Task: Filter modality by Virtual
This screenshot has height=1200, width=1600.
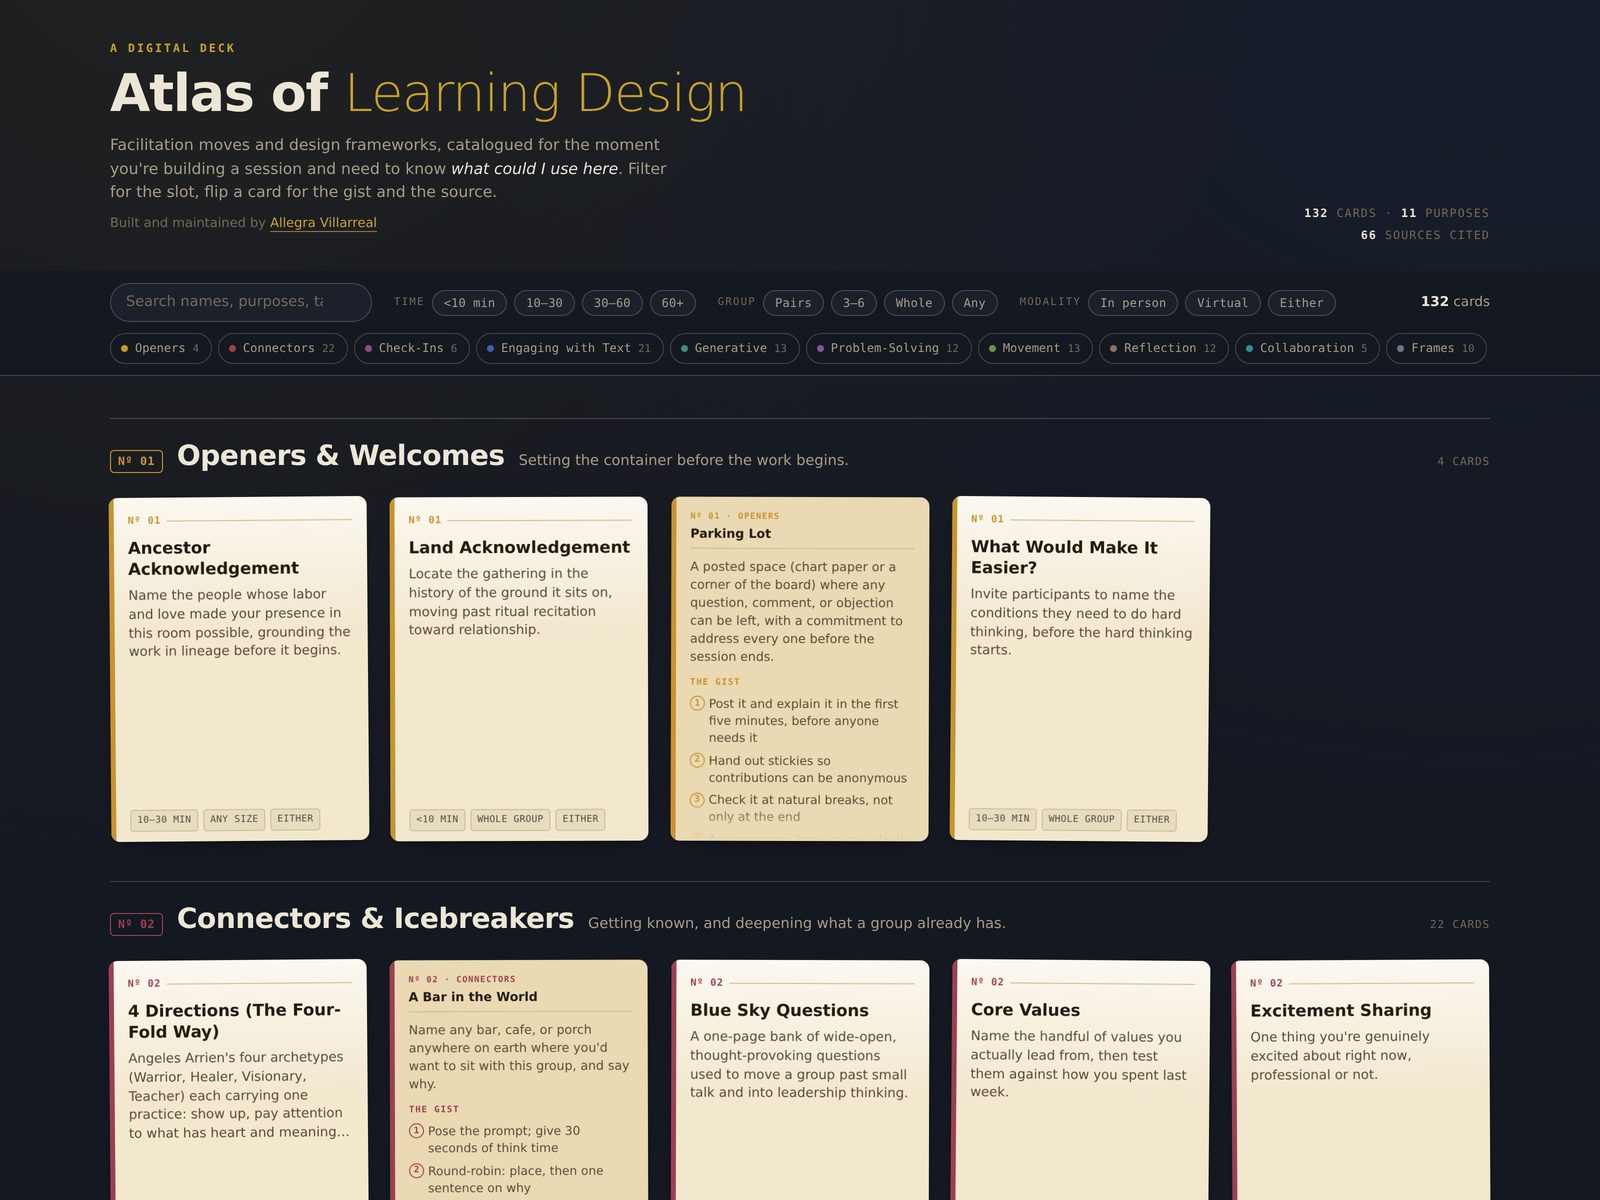Action: pyautogui.click(x=1222, y=303)
